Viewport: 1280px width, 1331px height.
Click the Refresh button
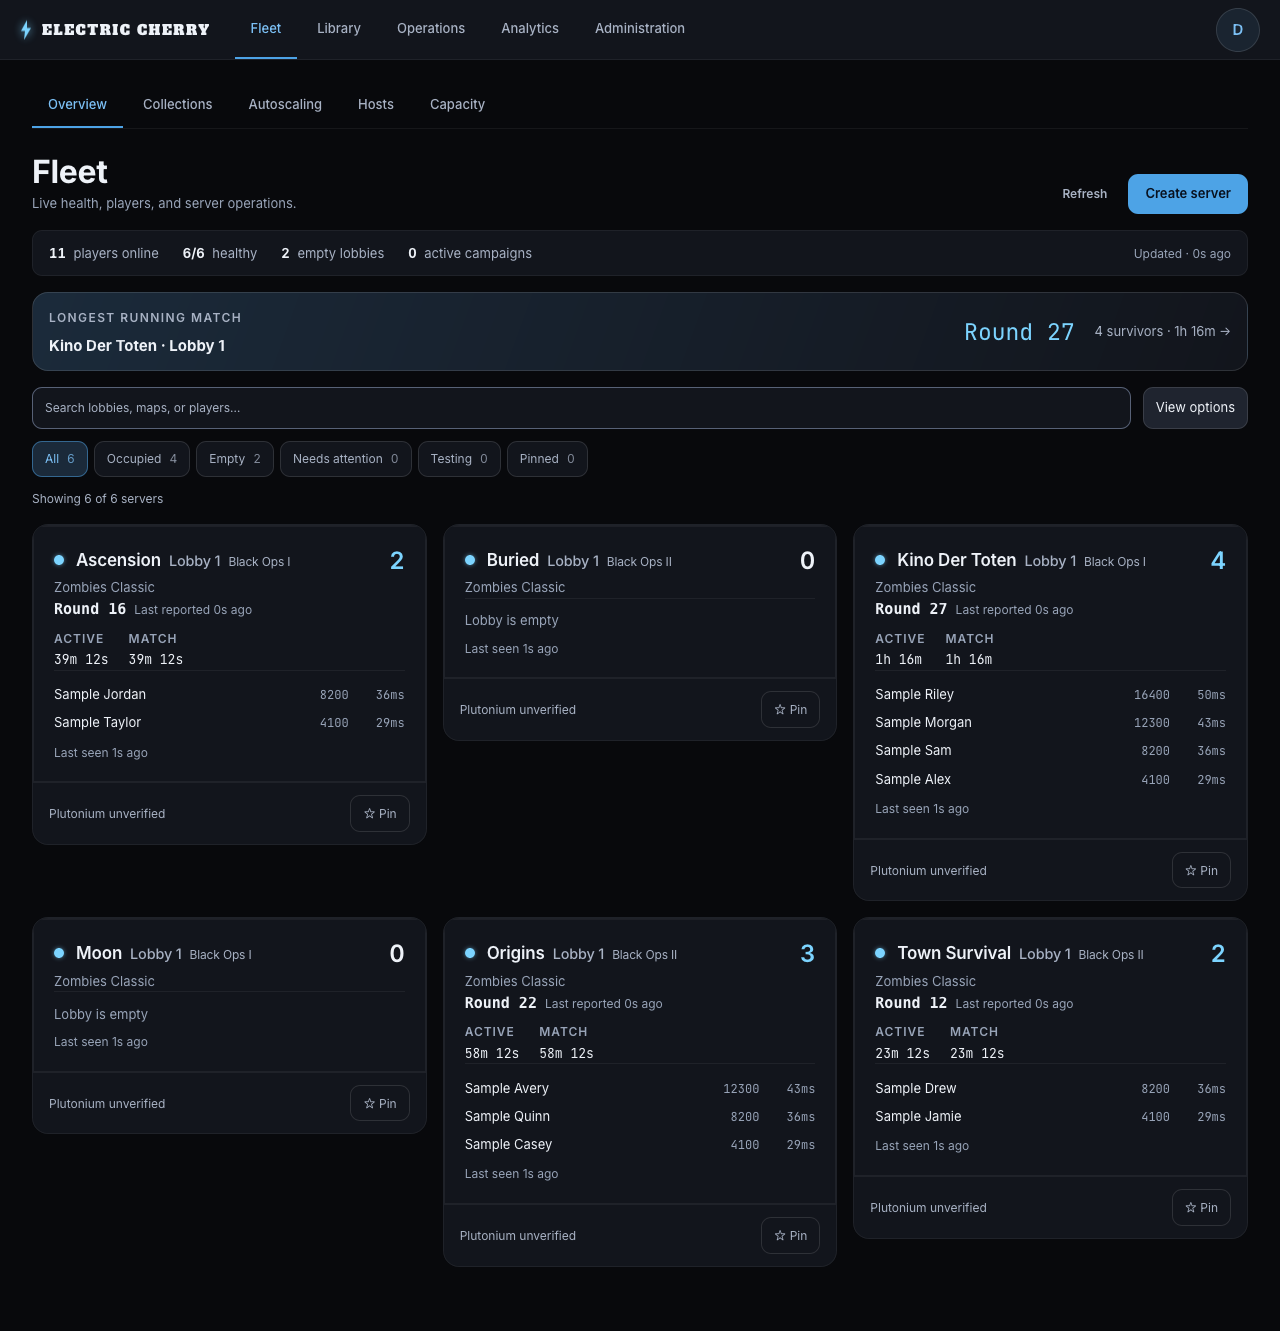pyautogui.click(x=1085, y=194)
